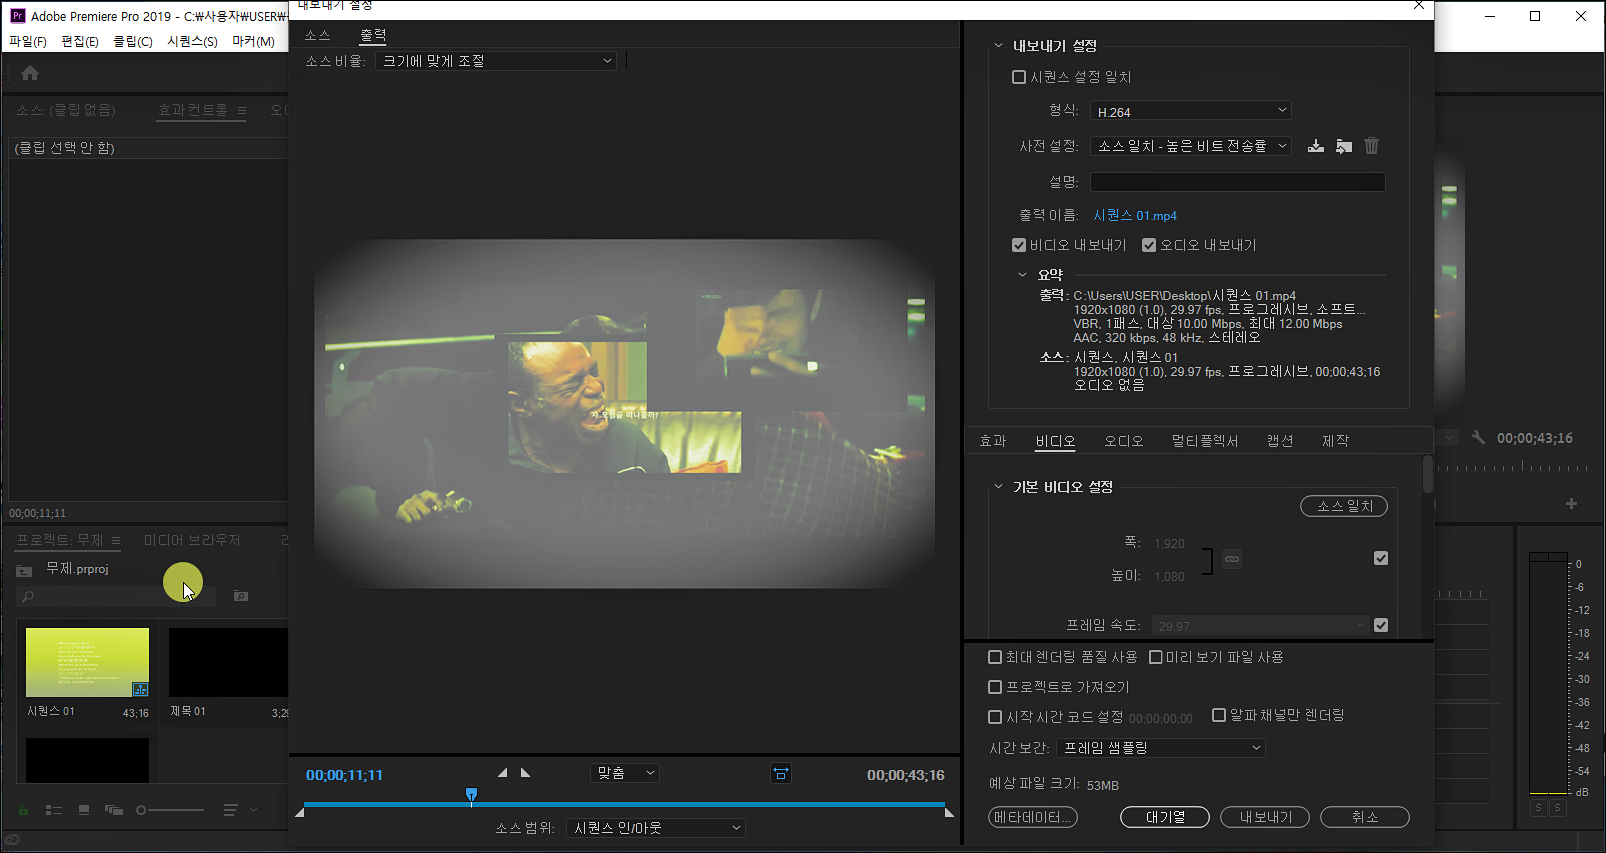Open 소스 비율 크기에 맞게 조절 dropdown
This screenshot has height=853, width=1606.
click(x=496, y=61)
